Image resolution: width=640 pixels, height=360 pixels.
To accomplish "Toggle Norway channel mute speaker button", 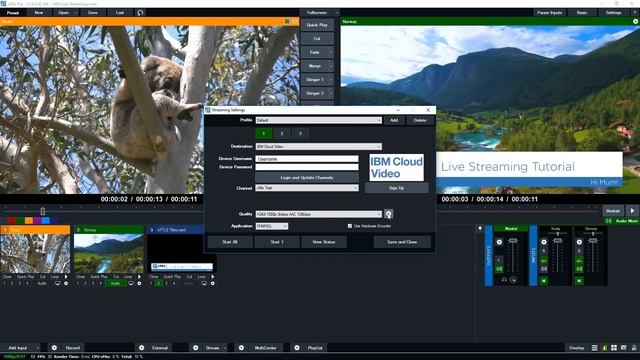I will click(x=579, y=269).
